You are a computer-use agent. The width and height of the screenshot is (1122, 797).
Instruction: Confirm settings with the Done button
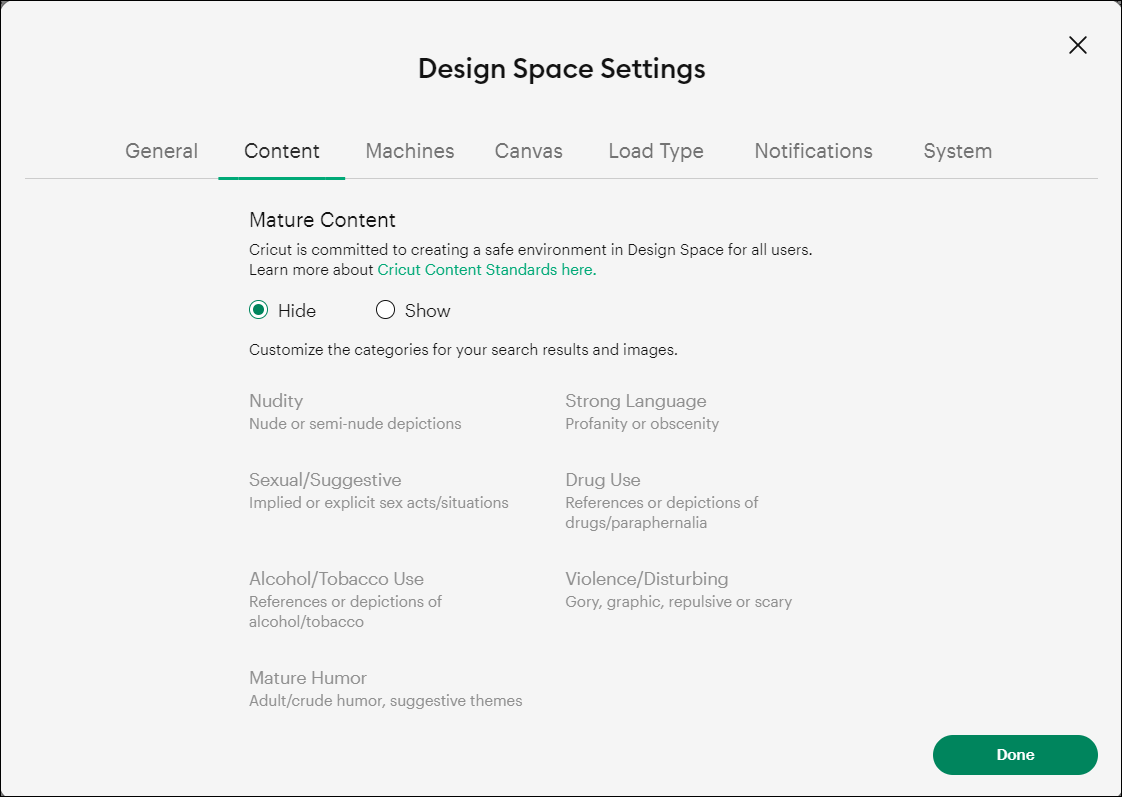[1014, 755]
